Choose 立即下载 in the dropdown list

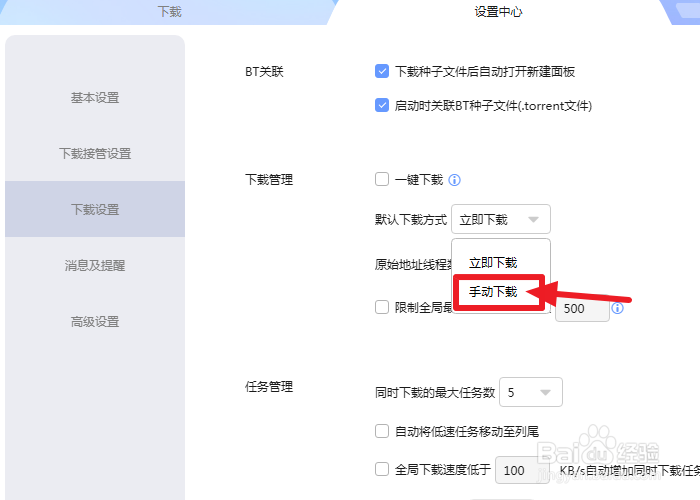point(493,262)
